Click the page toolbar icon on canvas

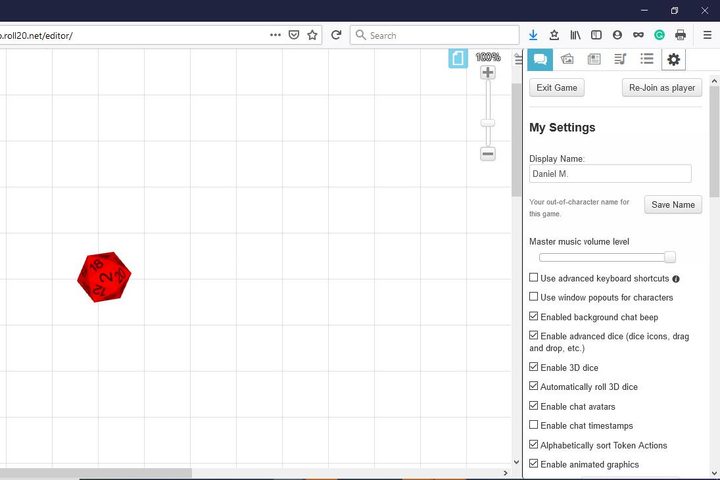(458, 58)
